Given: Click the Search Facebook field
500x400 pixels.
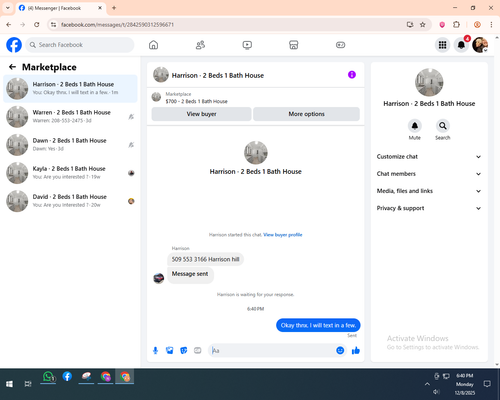Looking at the screenshot, I should click(80, 45).
